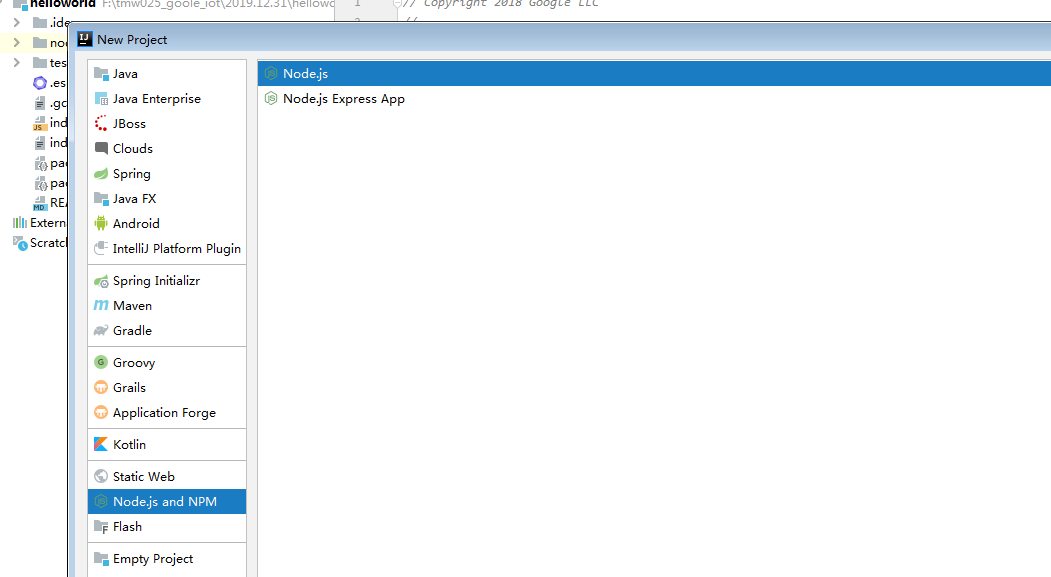Viewport: 1051px width, 577px height.
Task: Select Flash project type
Action: 167,527
